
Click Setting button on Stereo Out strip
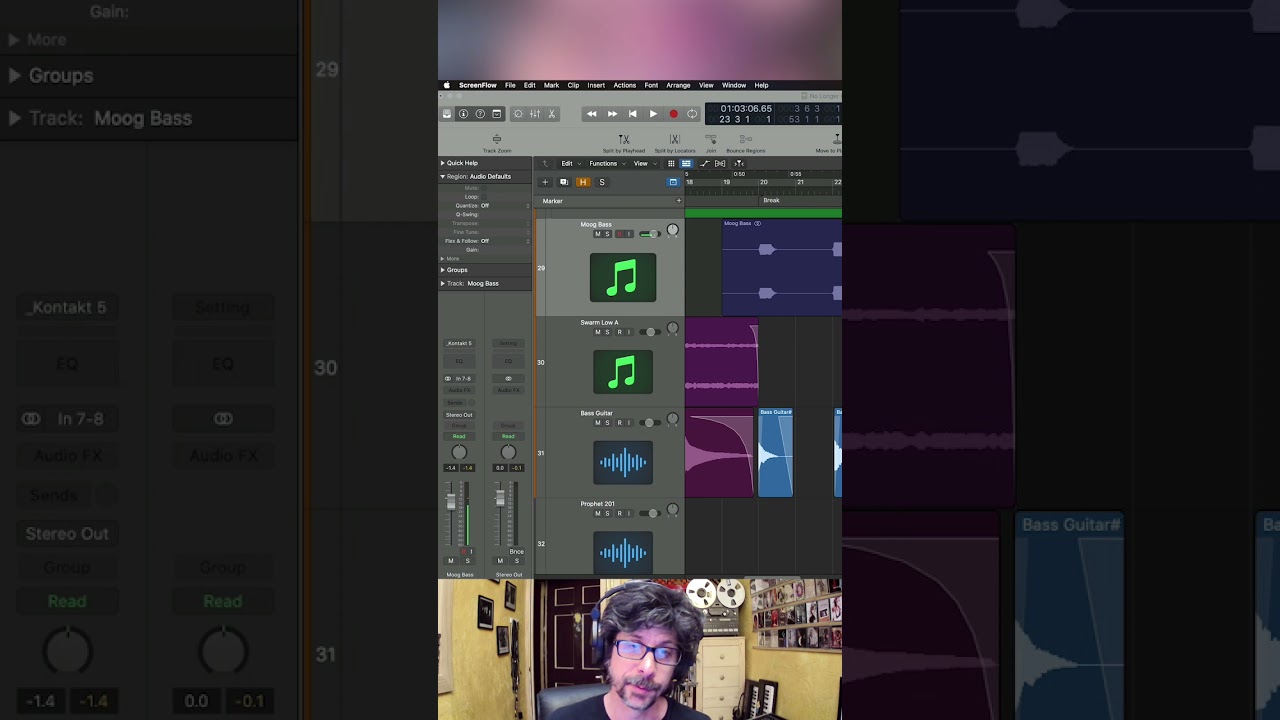[x=508, y=343]
